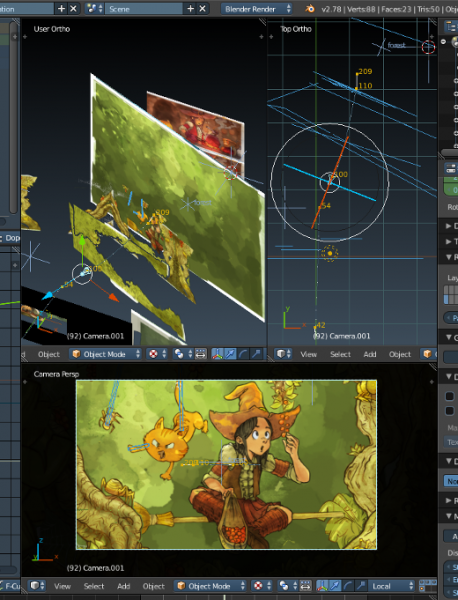Screen dimensions: 458x600
Task: Open editor type cube icon in Top Ortho header
Action: (284, 354)
